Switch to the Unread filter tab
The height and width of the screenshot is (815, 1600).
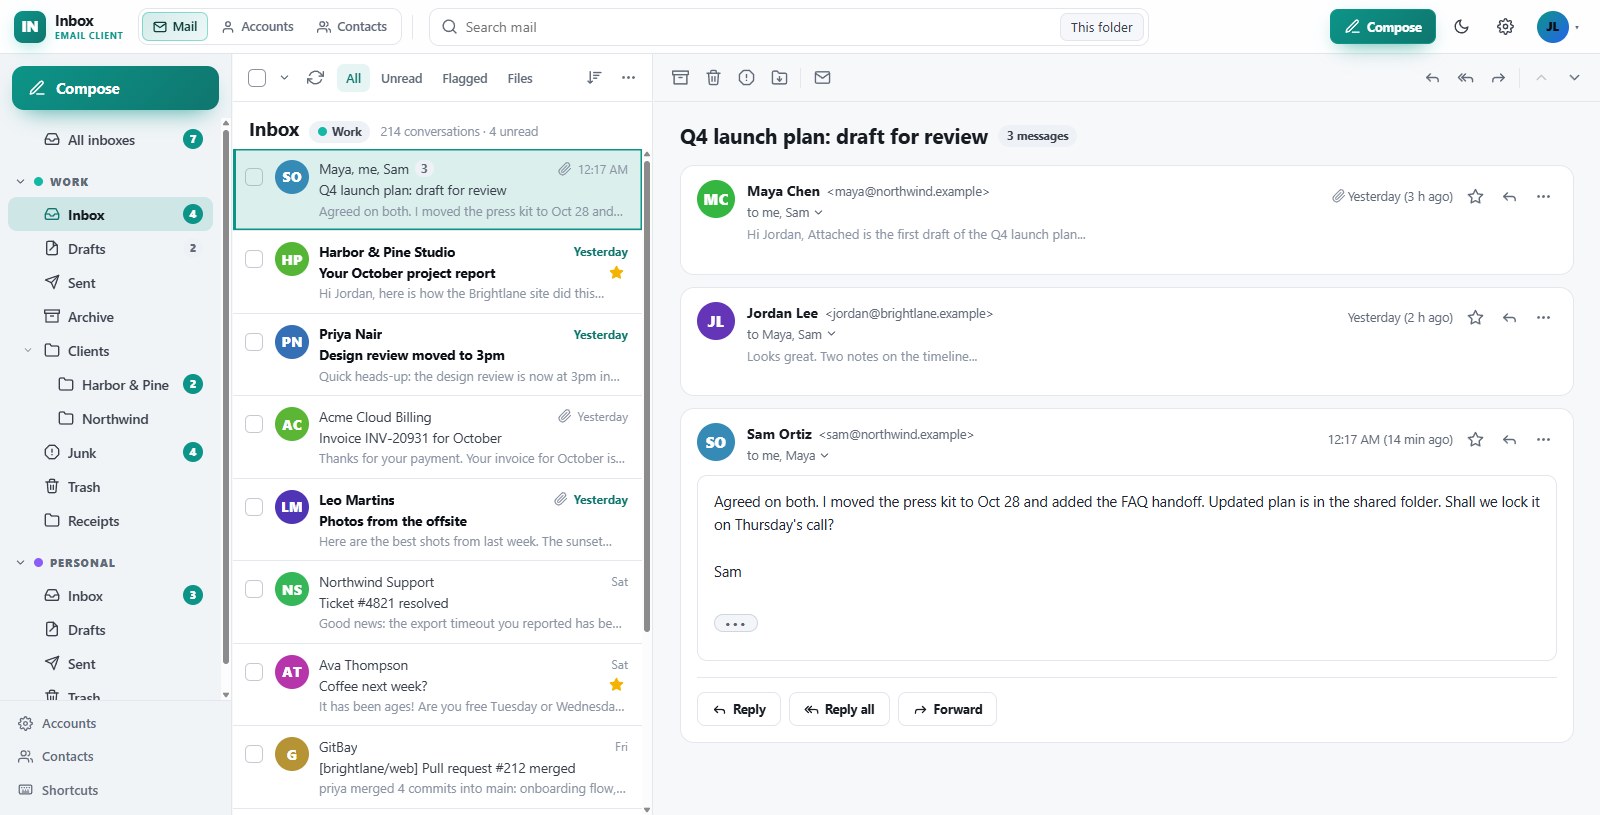(401, 78)
